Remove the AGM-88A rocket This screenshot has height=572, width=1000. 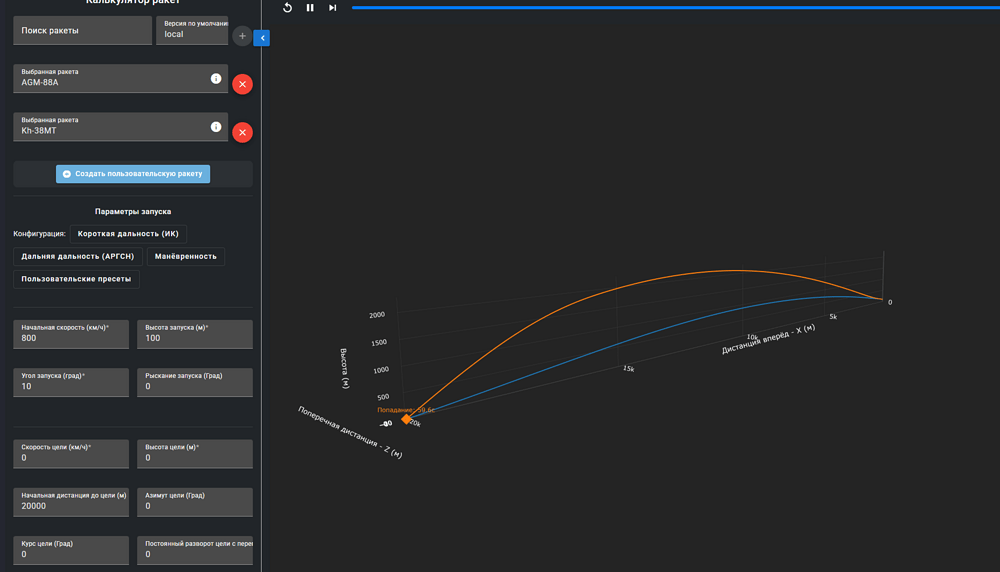[x=242, y=84]
